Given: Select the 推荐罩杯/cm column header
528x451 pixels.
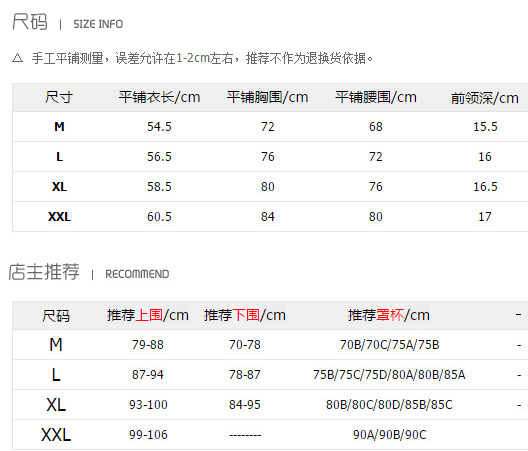Looking at the screenshot, I should pyautogui.click(x=389, y=315).
